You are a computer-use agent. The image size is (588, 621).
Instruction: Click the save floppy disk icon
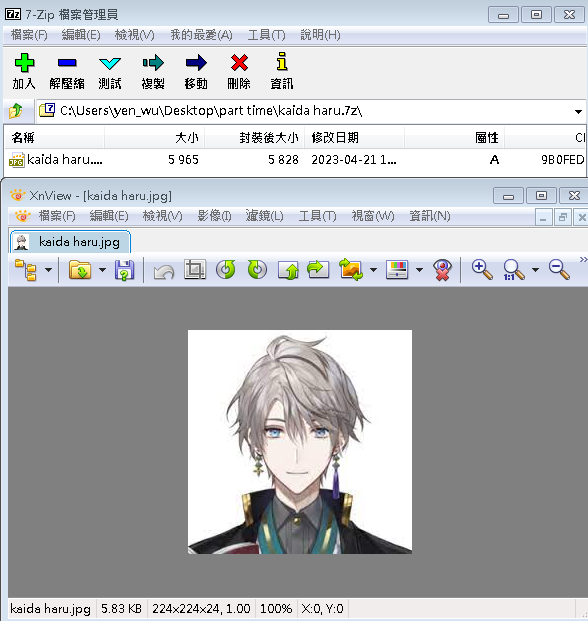(124, 270)
